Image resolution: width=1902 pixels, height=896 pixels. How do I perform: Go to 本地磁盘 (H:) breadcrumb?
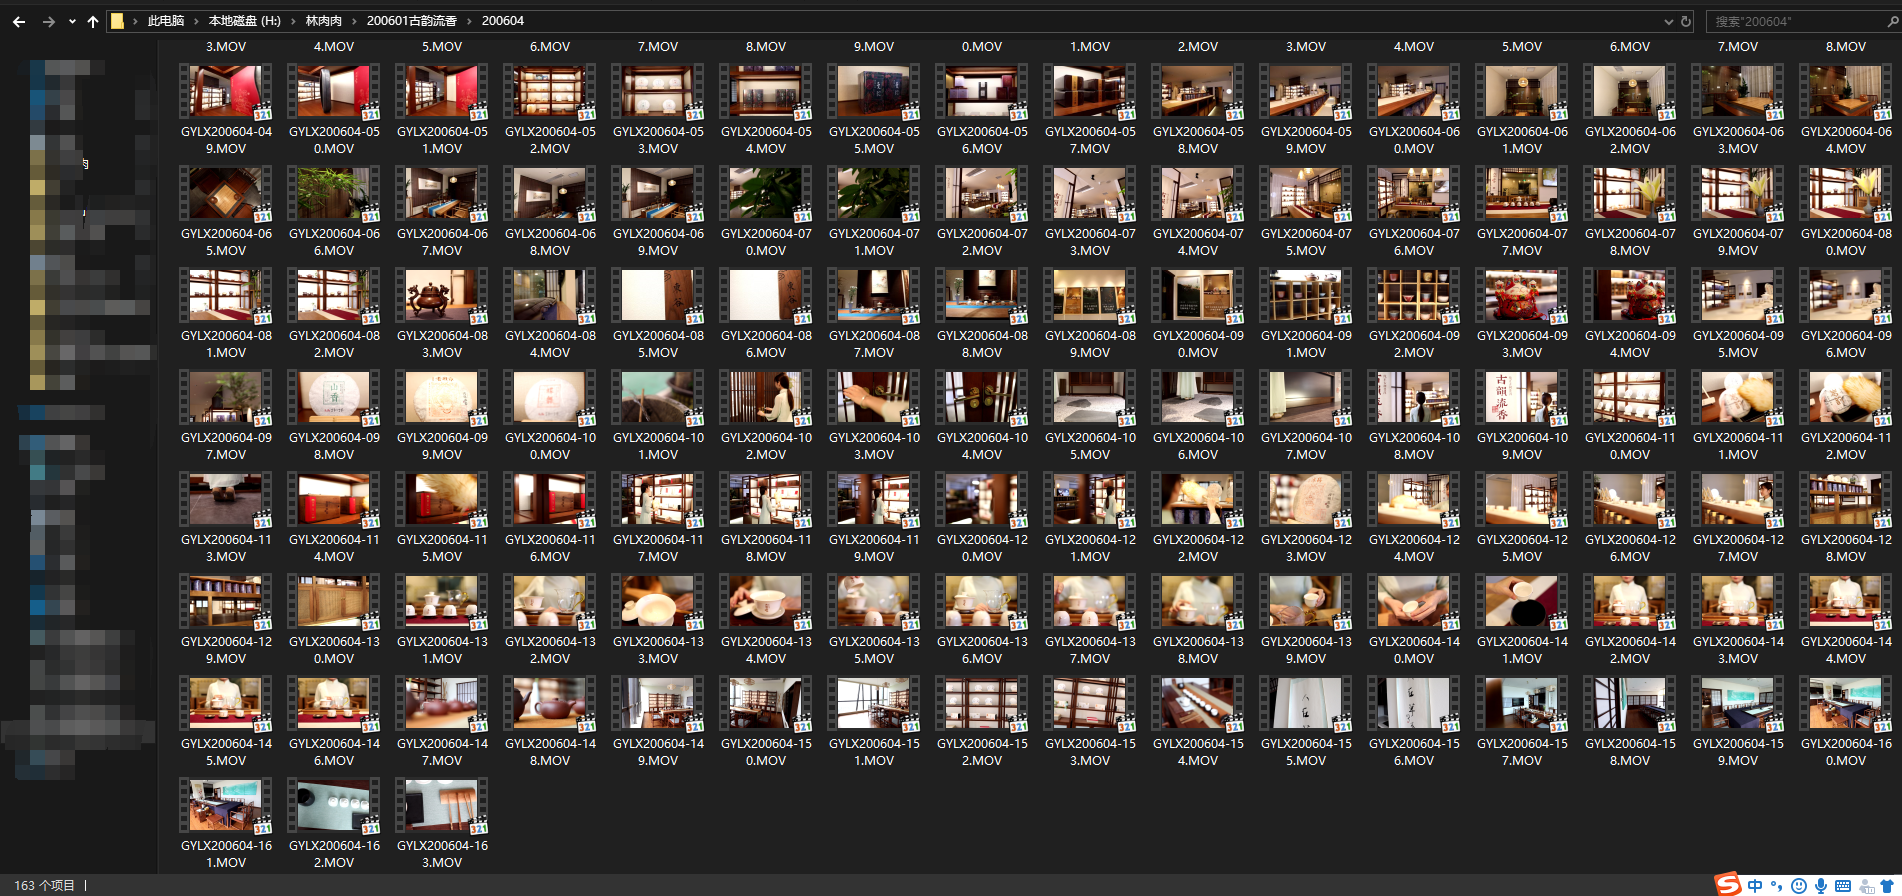[244, 21]
